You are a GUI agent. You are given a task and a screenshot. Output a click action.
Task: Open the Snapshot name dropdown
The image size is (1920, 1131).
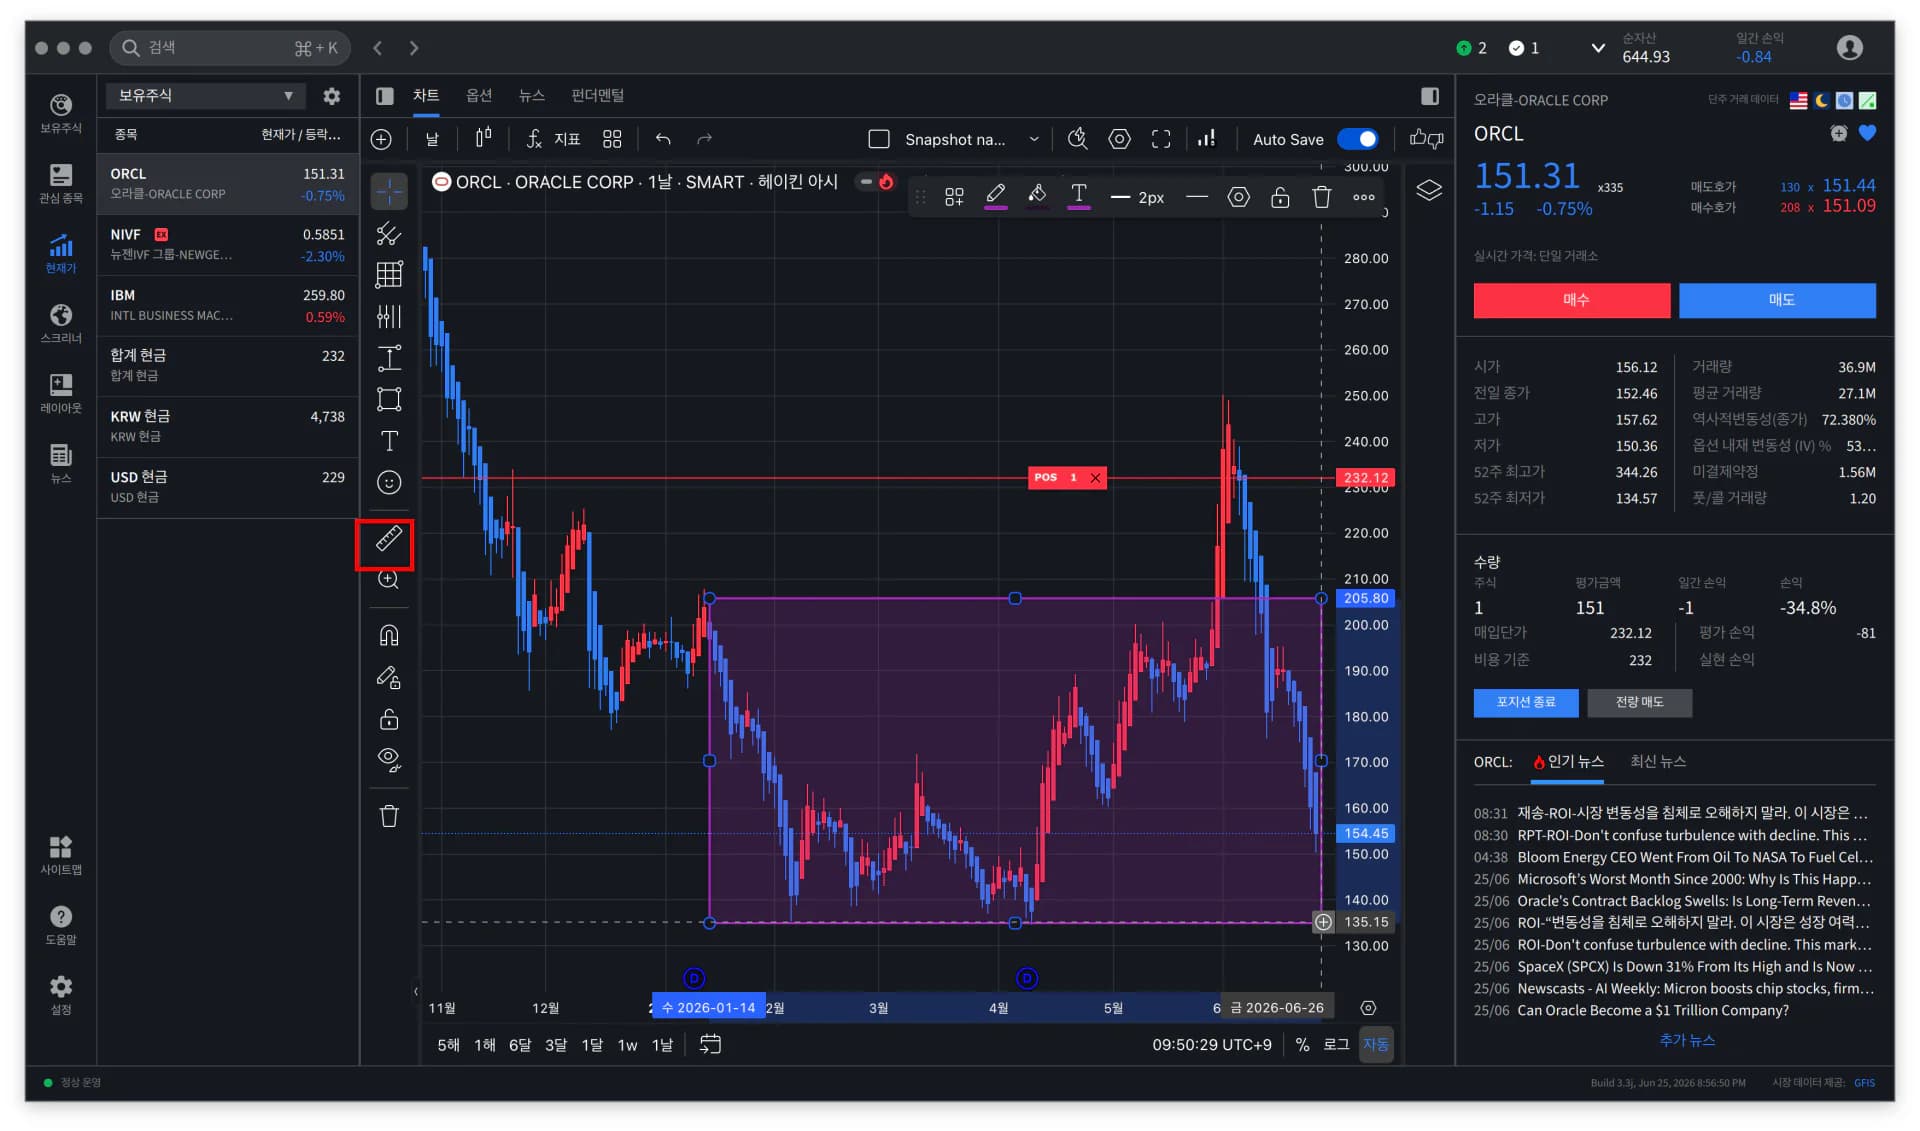tap(972, 139)
